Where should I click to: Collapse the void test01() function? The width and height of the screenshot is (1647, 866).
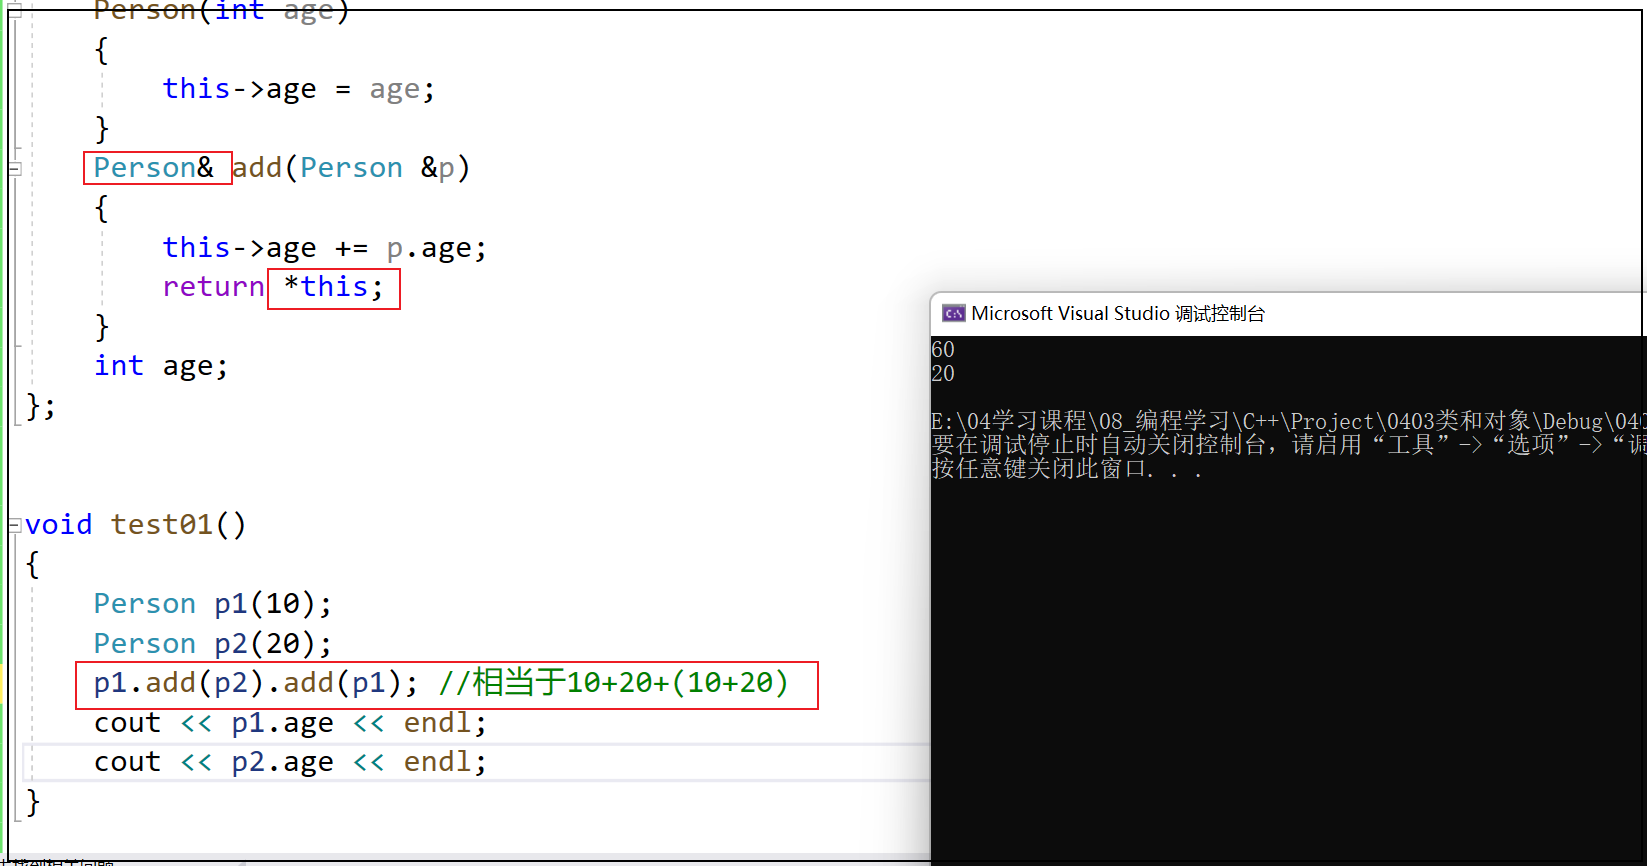15,525
